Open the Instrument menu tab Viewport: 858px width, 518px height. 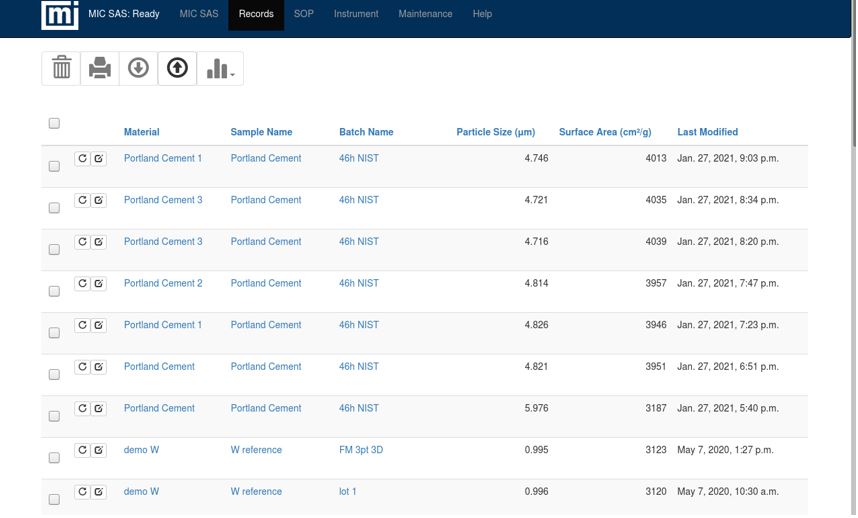click(356, 14)
